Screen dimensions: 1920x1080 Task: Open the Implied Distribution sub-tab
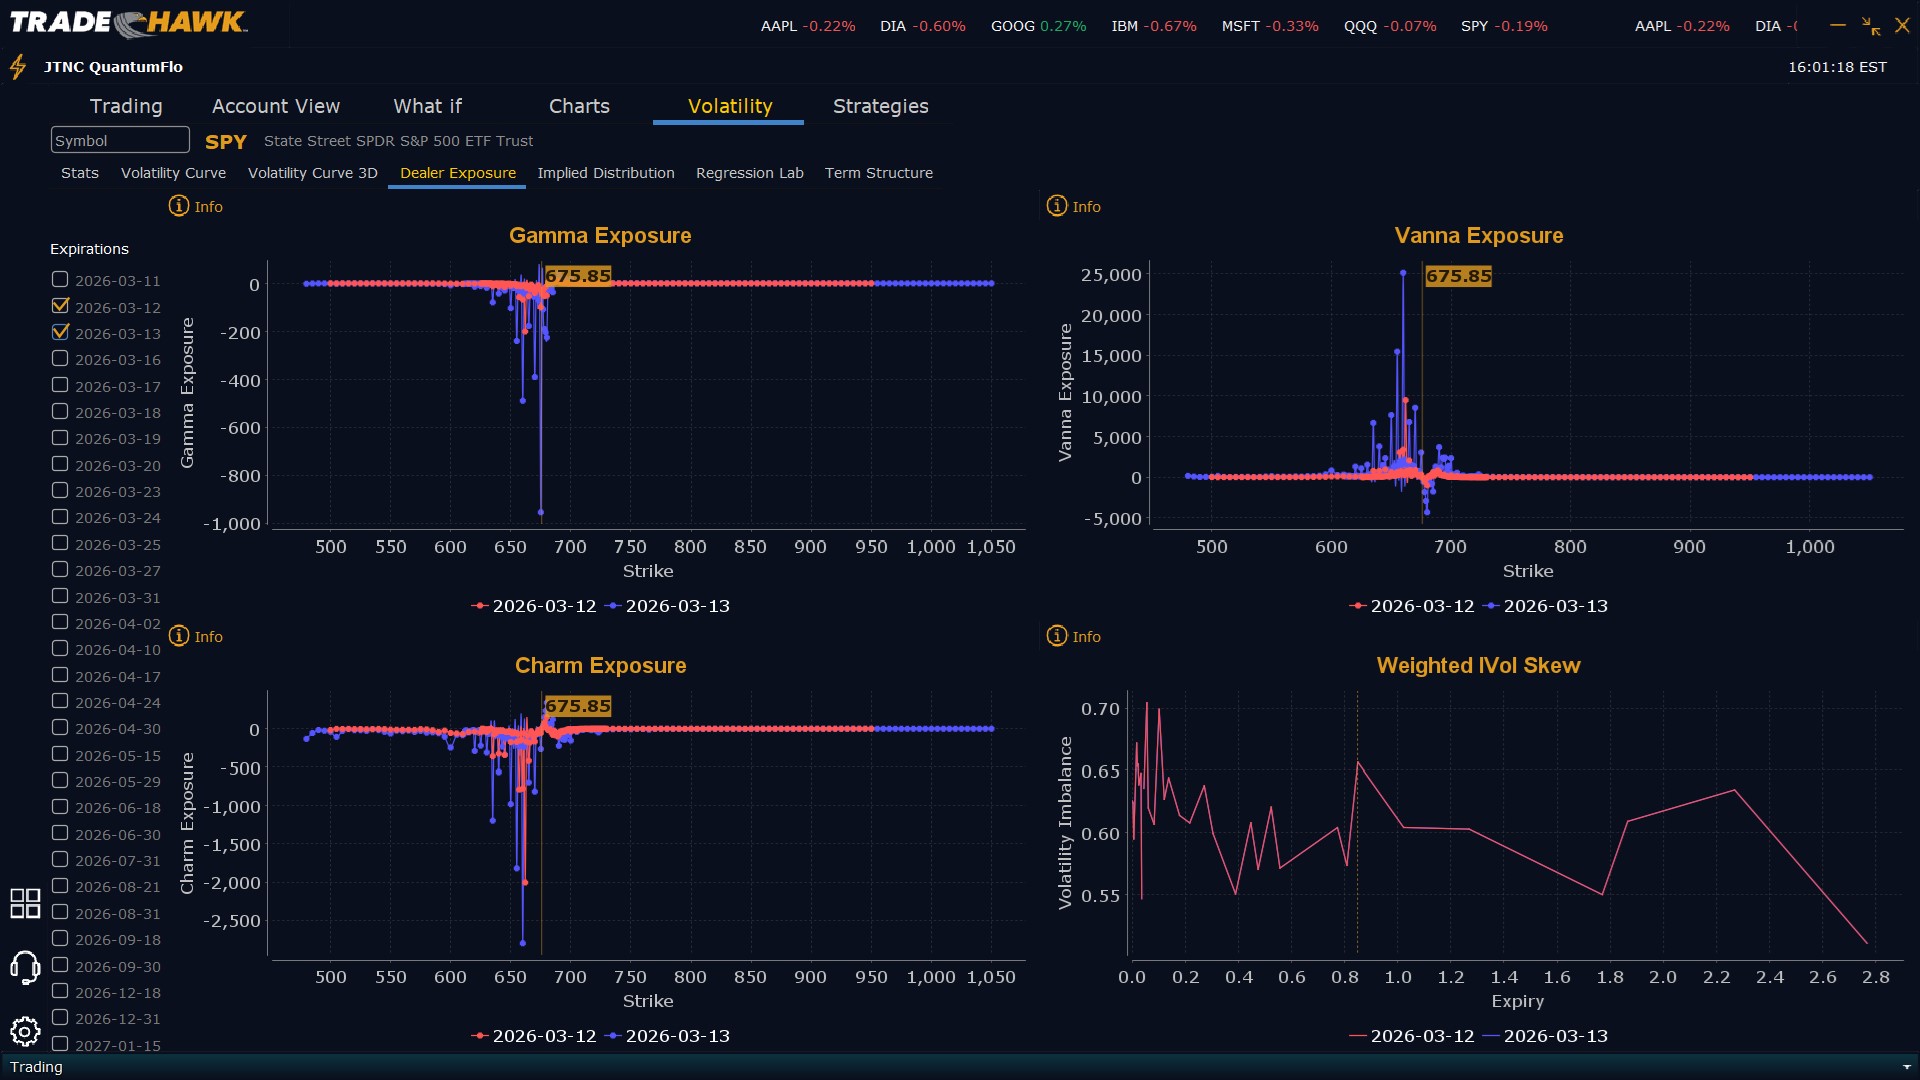coord(605,173)
